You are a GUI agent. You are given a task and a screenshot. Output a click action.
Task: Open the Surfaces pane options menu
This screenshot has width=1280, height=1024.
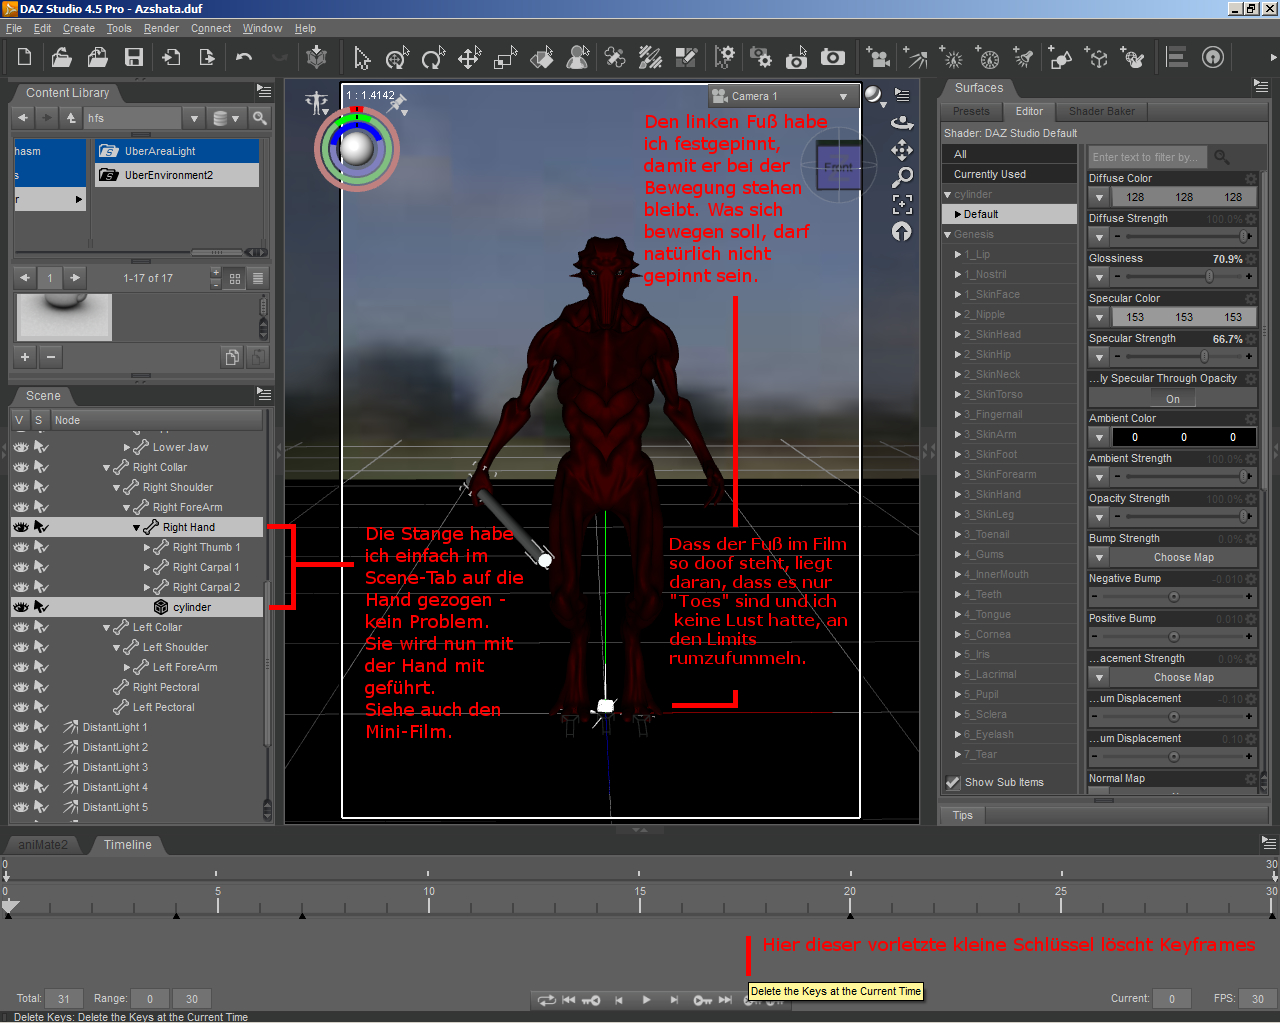tap(1260, 88)
